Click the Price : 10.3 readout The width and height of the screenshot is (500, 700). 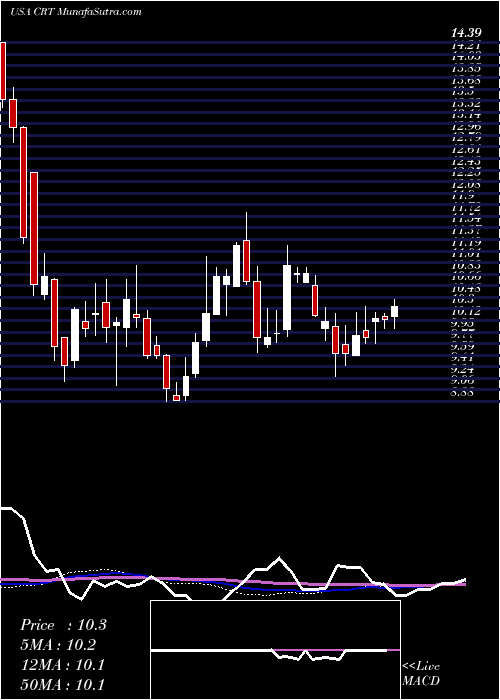click(63, 625)
